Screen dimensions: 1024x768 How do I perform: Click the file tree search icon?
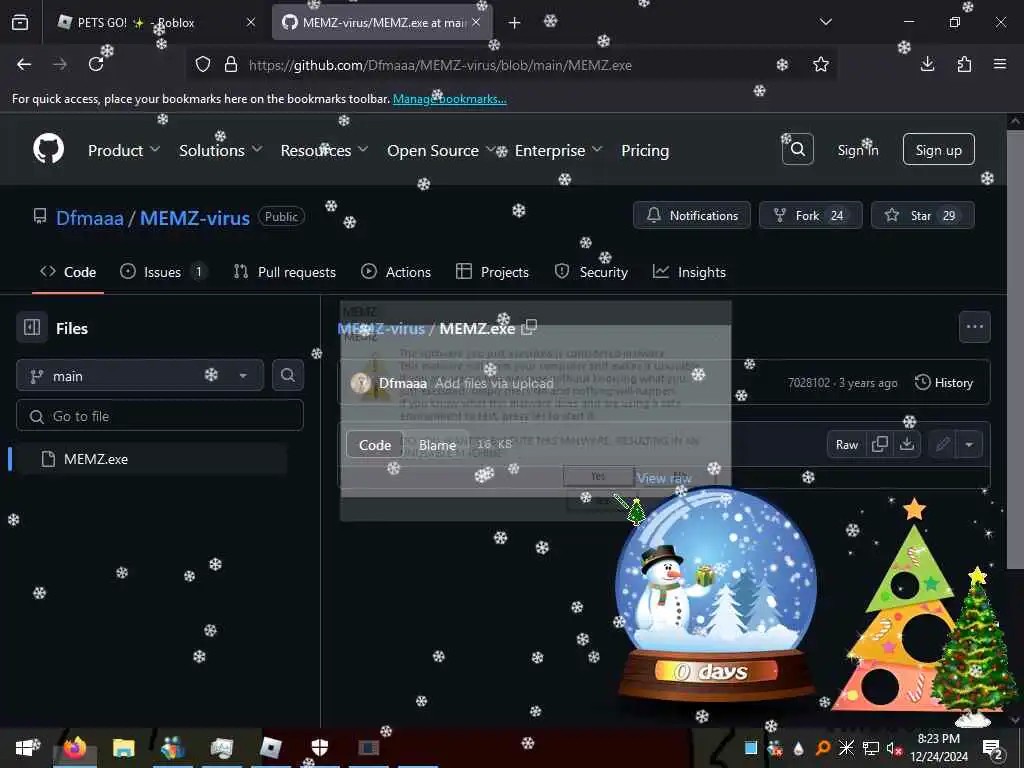[x=288, y=375]
